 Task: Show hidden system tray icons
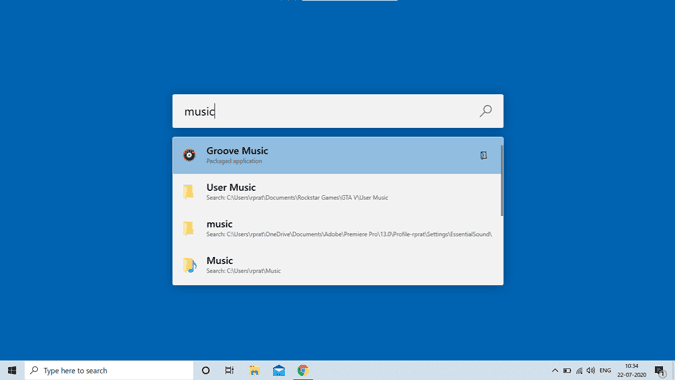tap(555, 370)
